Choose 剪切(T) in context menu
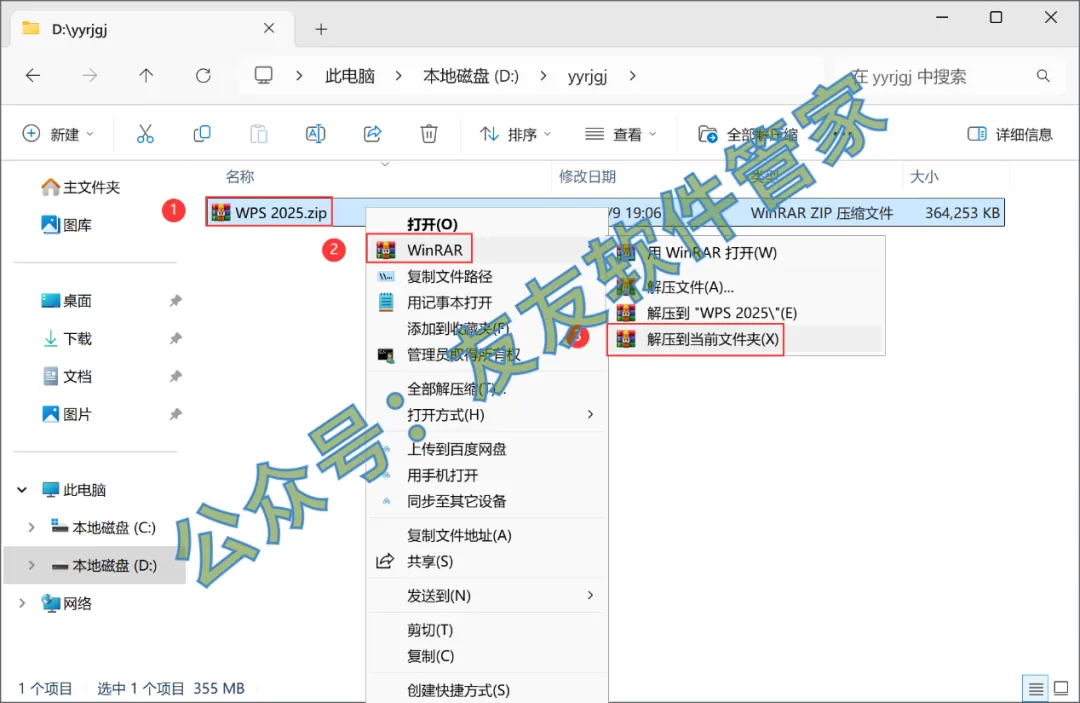 pyautogui.click(x=430, y=630)
